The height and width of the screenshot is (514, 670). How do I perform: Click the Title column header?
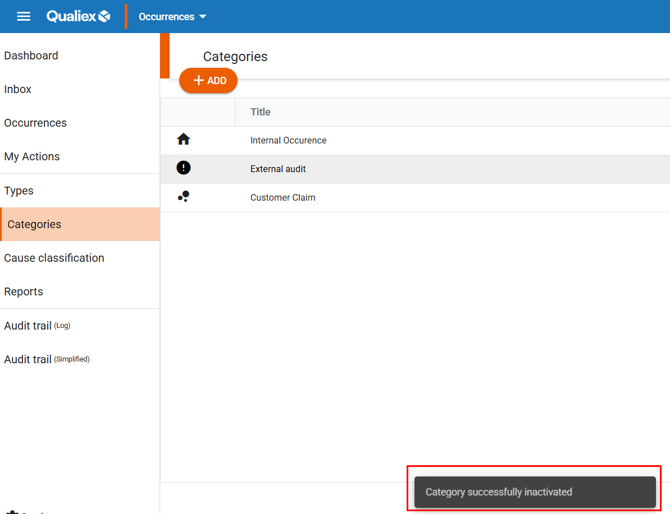[x=260, y=112]
